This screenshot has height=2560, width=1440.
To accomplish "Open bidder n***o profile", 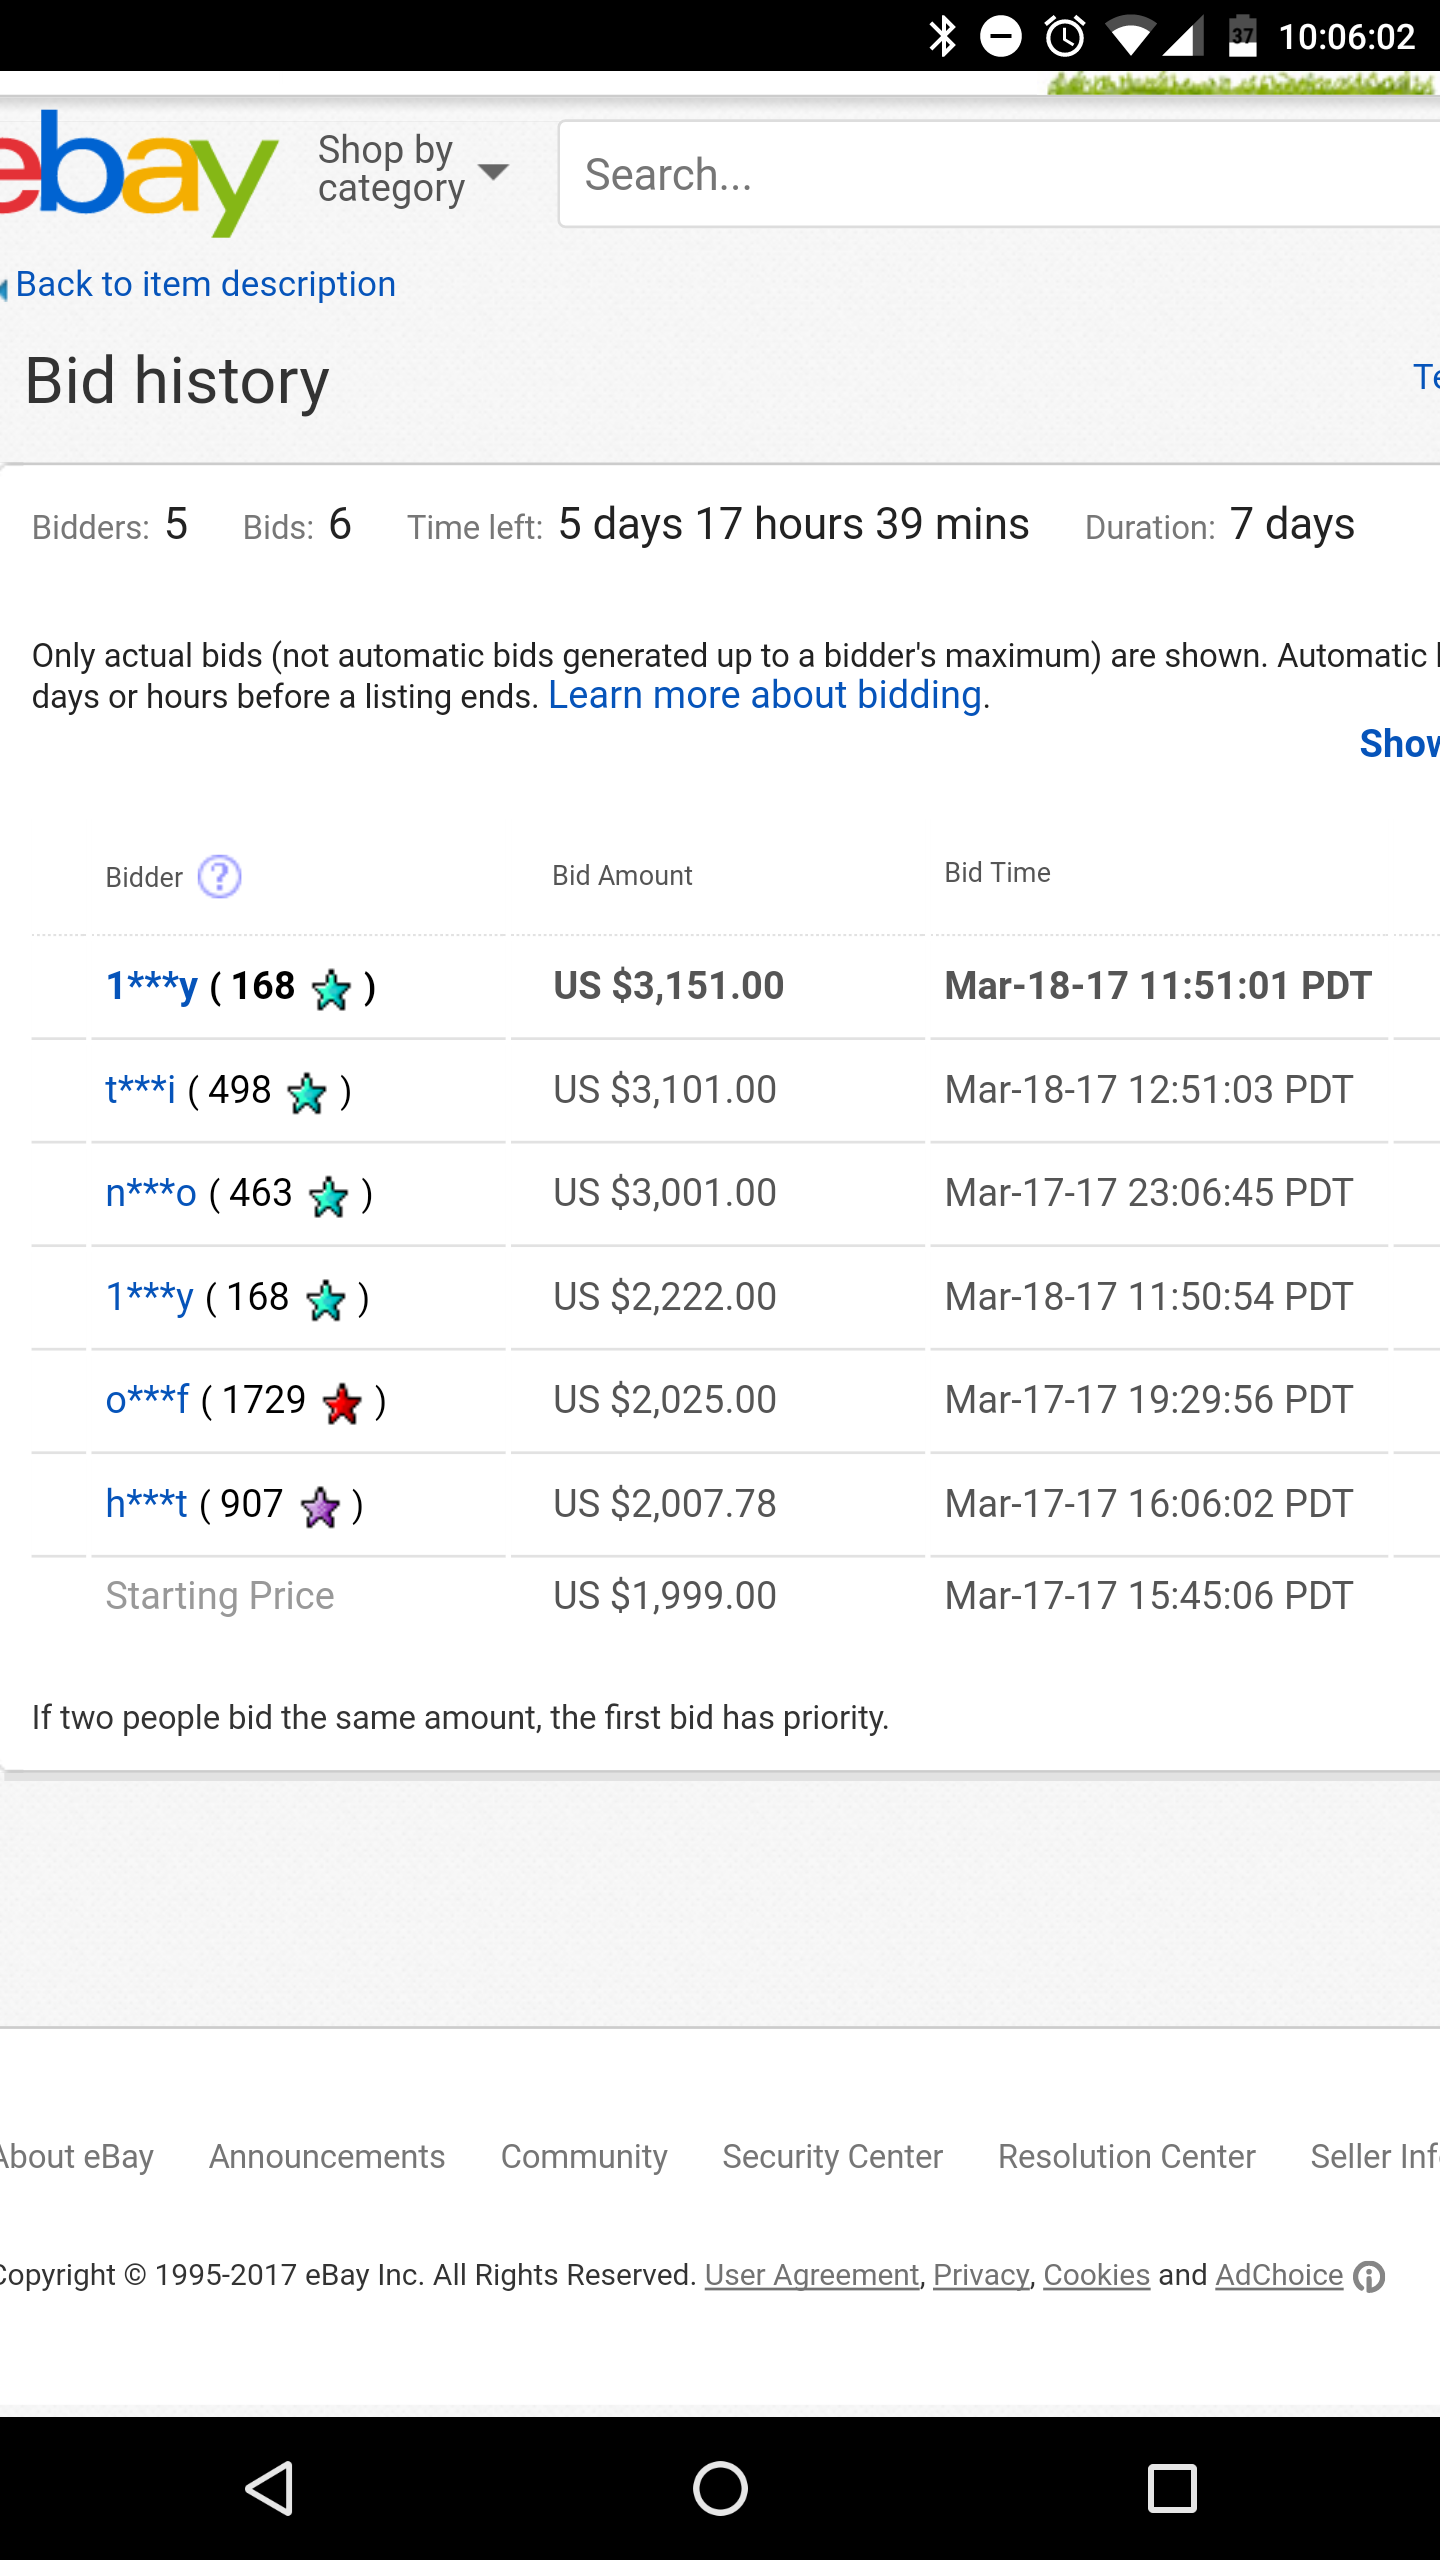I will pyautogui.click(x=151, y=1193).
